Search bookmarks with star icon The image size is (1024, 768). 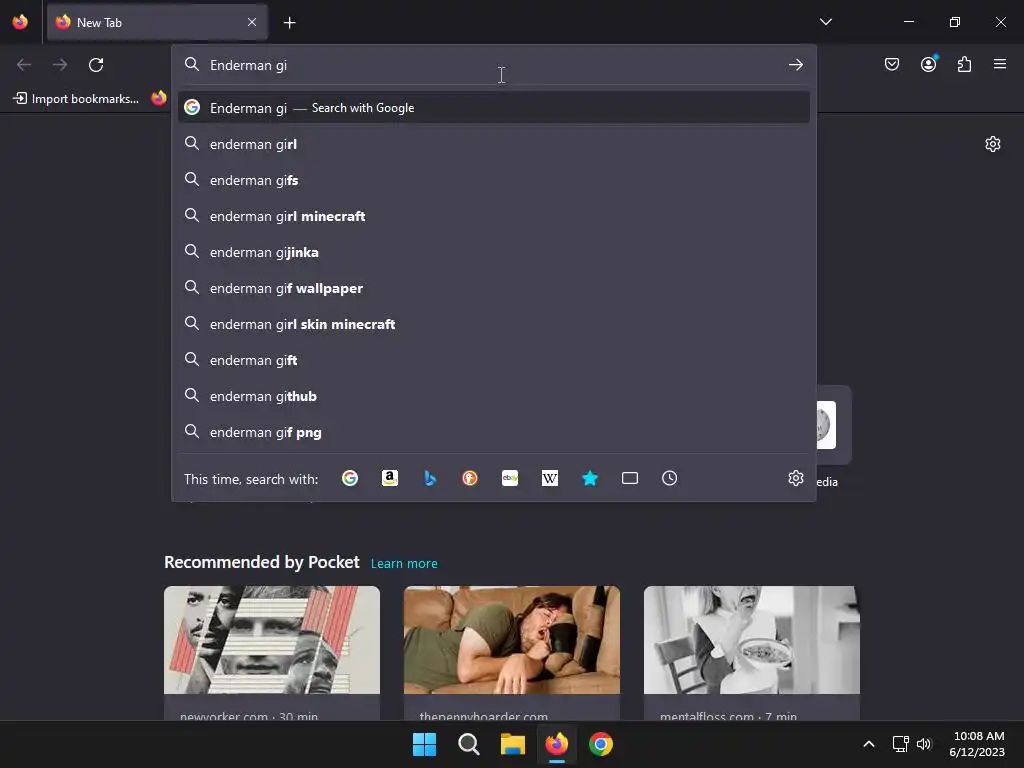pos(590,479)
